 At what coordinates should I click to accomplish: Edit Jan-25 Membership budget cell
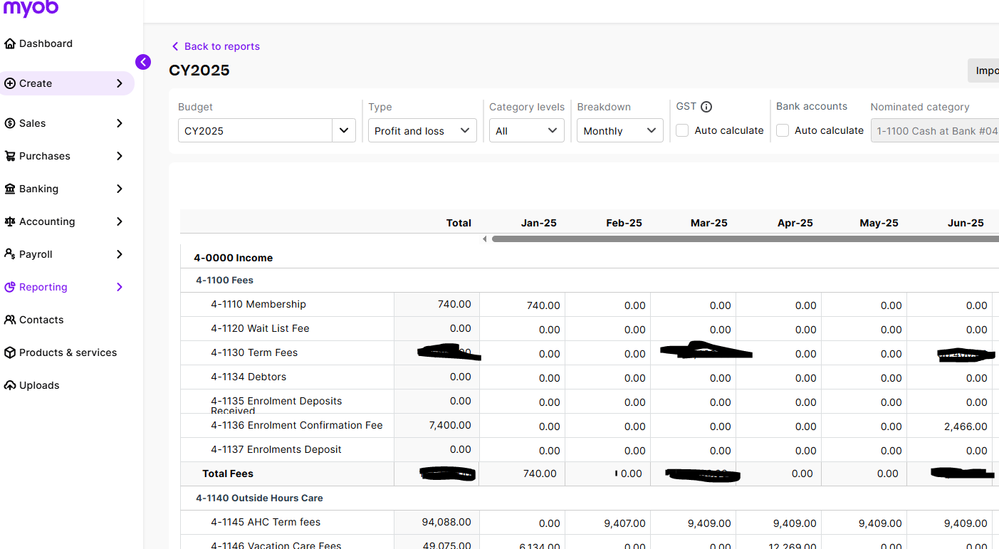(522, 305)
